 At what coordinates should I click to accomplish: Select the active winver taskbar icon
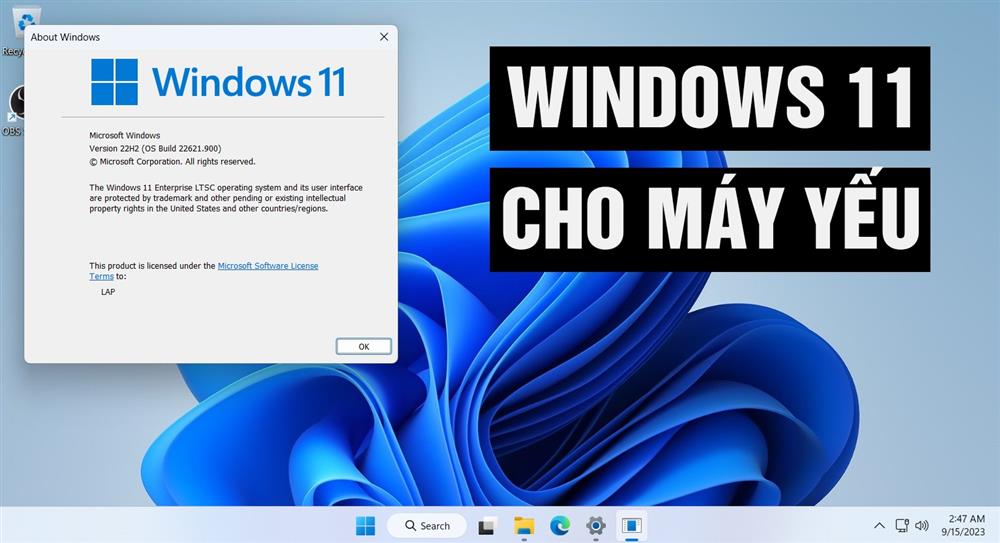tap(631, 526)
